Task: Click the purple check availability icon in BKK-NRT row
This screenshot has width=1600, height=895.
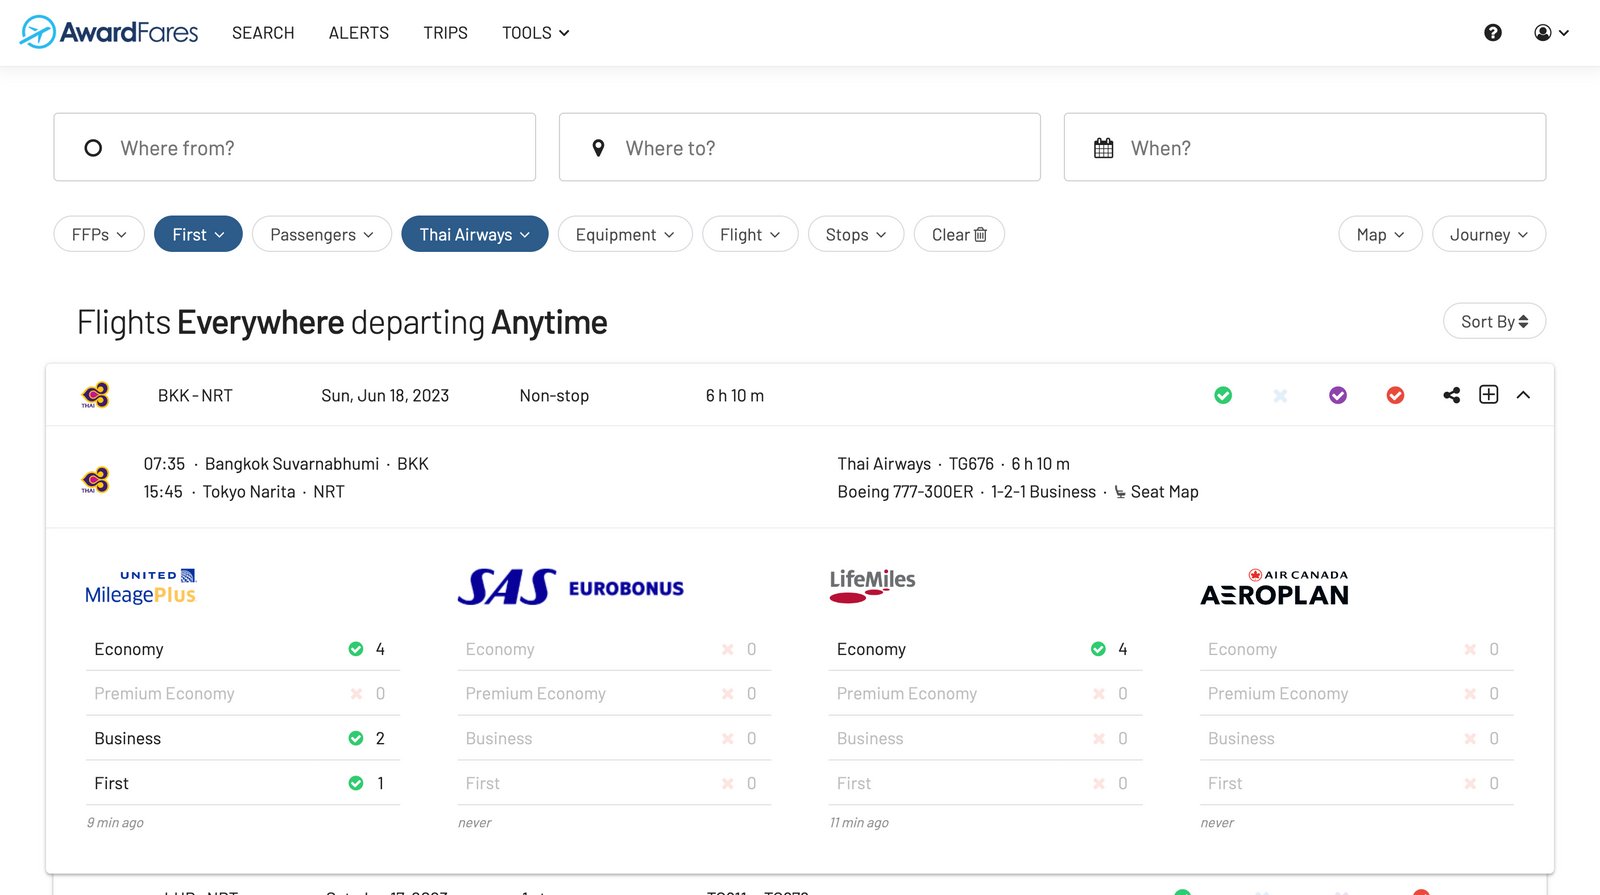Action: pyautogui.click(x=1338, y=395)
